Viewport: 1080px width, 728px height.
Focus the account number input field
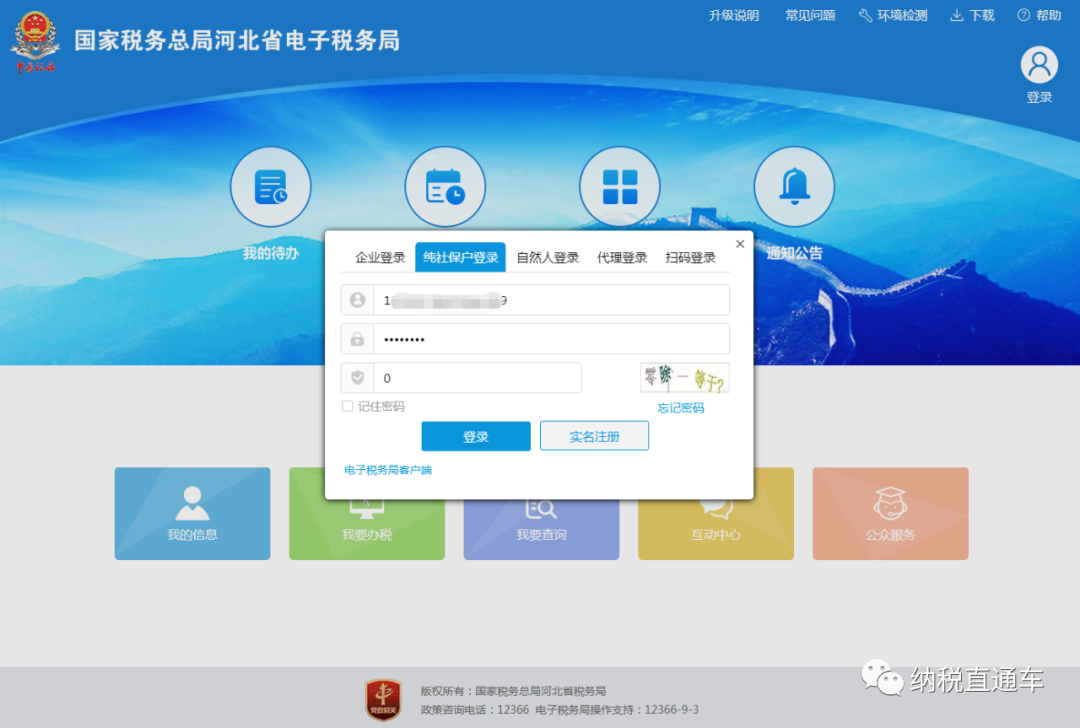point(551,300)
